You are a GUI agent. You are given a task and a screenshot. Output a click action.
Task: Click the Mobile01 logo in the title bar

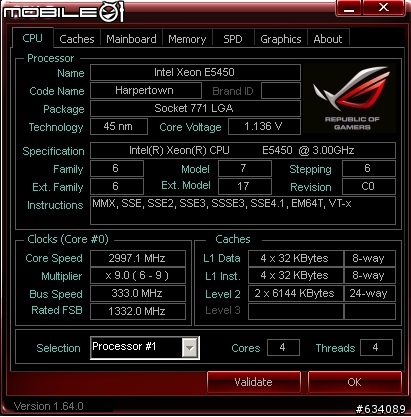pos(63,12)
